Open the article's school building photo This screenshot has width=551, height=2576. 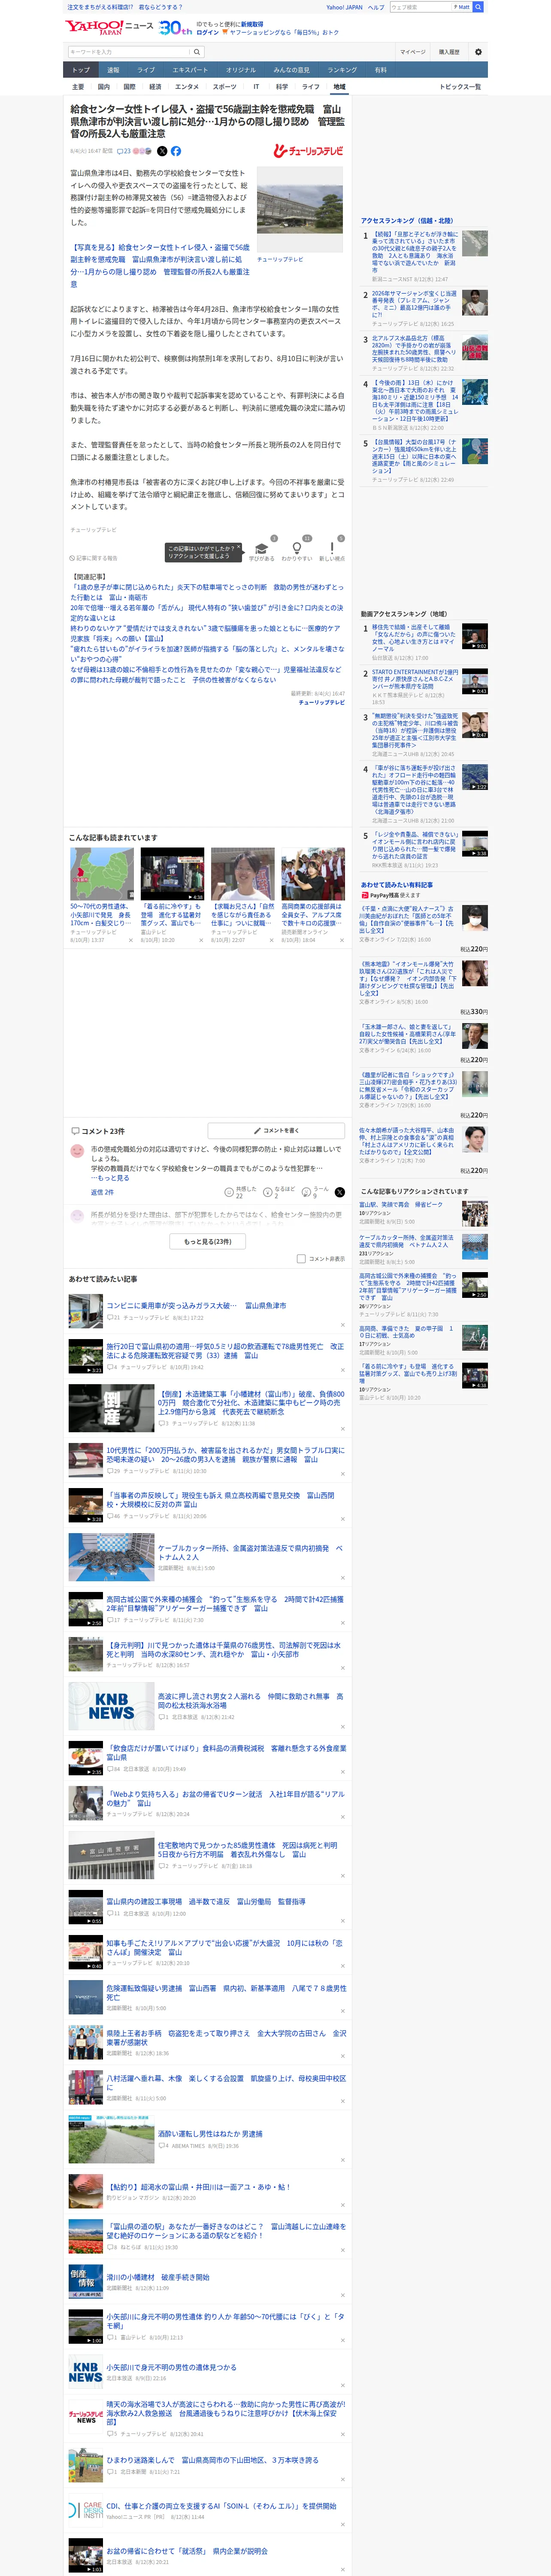[299, 210]
